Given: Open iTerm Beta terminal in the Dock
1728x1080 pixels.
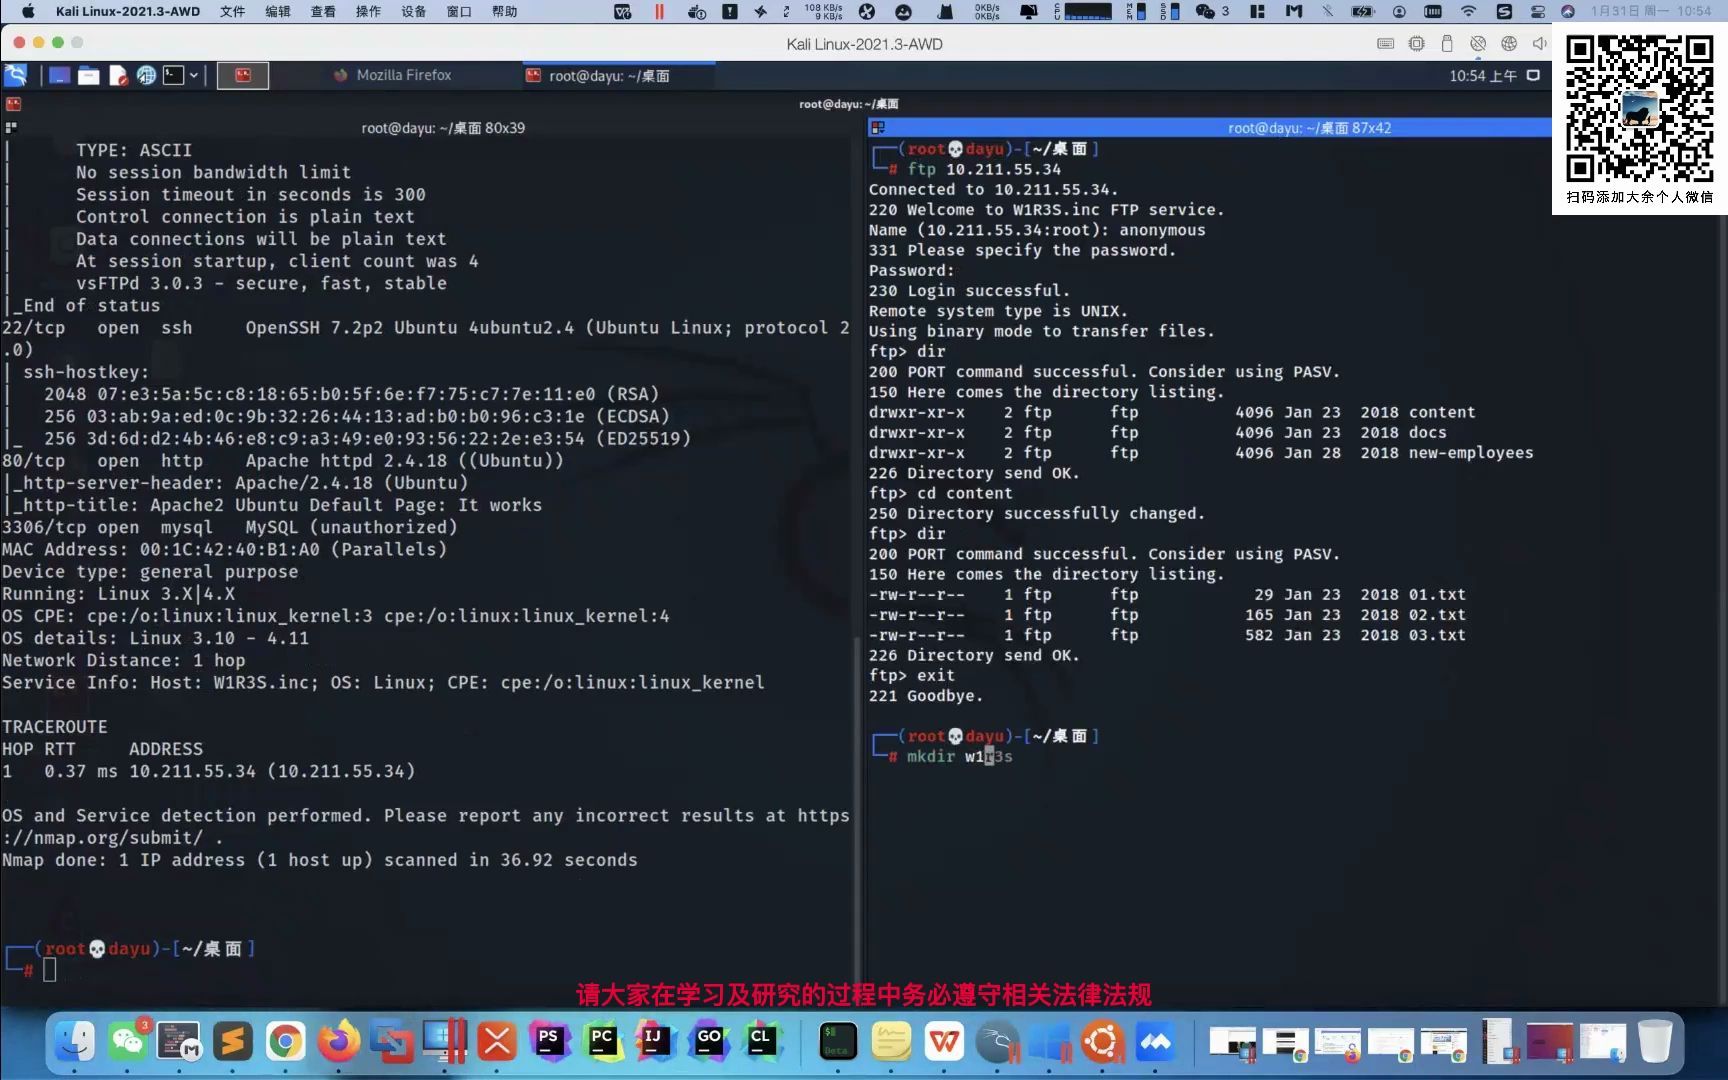Looking at the screenshot, I should [838, 1042].
